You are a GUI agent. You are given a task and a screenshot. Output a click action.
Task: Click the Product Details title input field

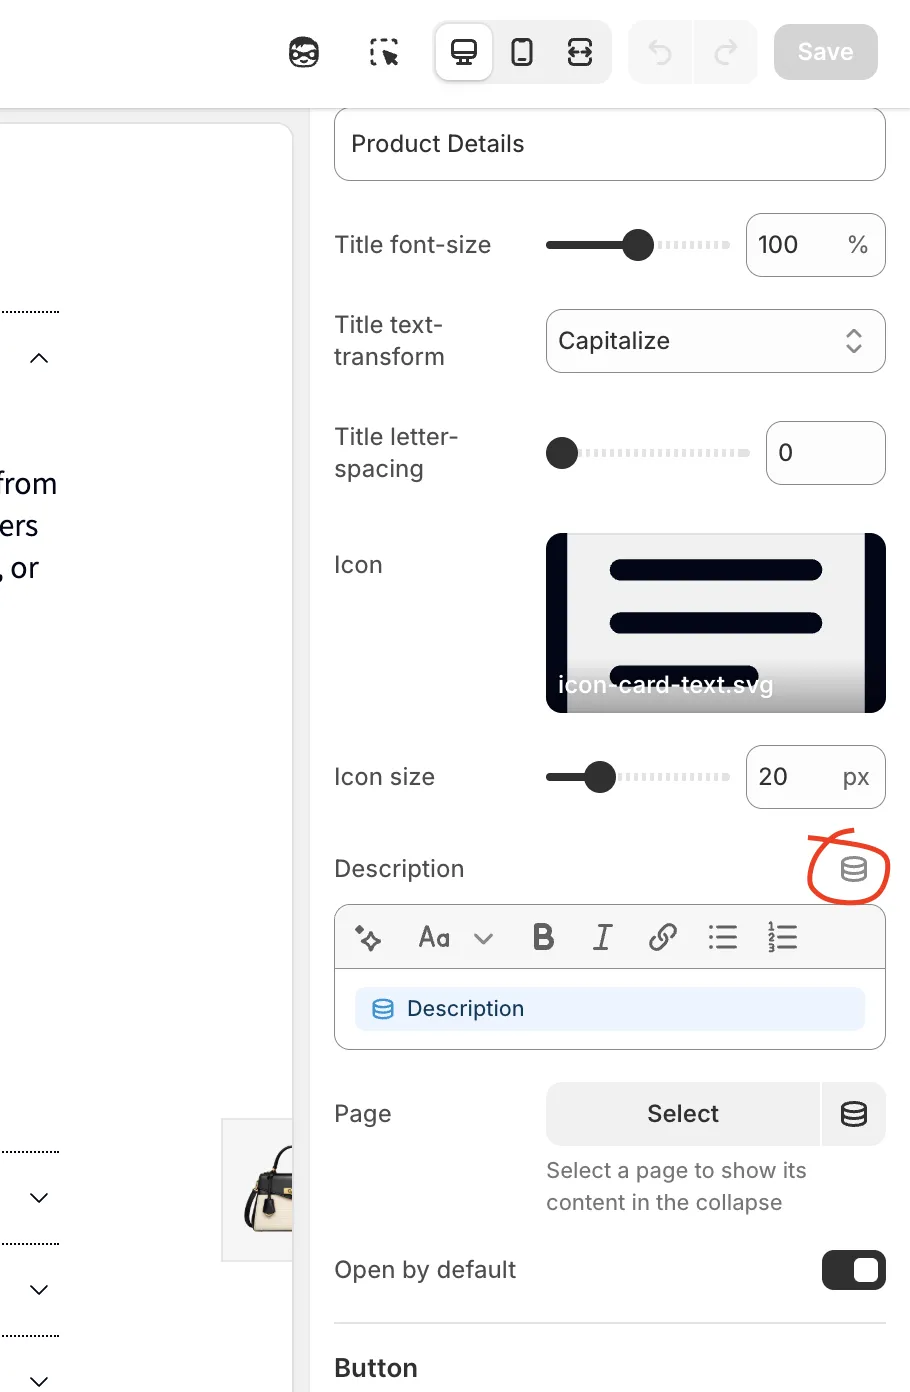[x=609, y=144]
